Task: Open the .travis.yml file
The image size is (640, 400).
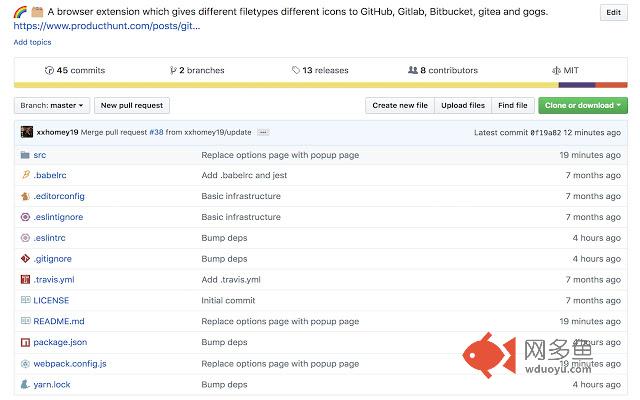Action: (54, 280)
